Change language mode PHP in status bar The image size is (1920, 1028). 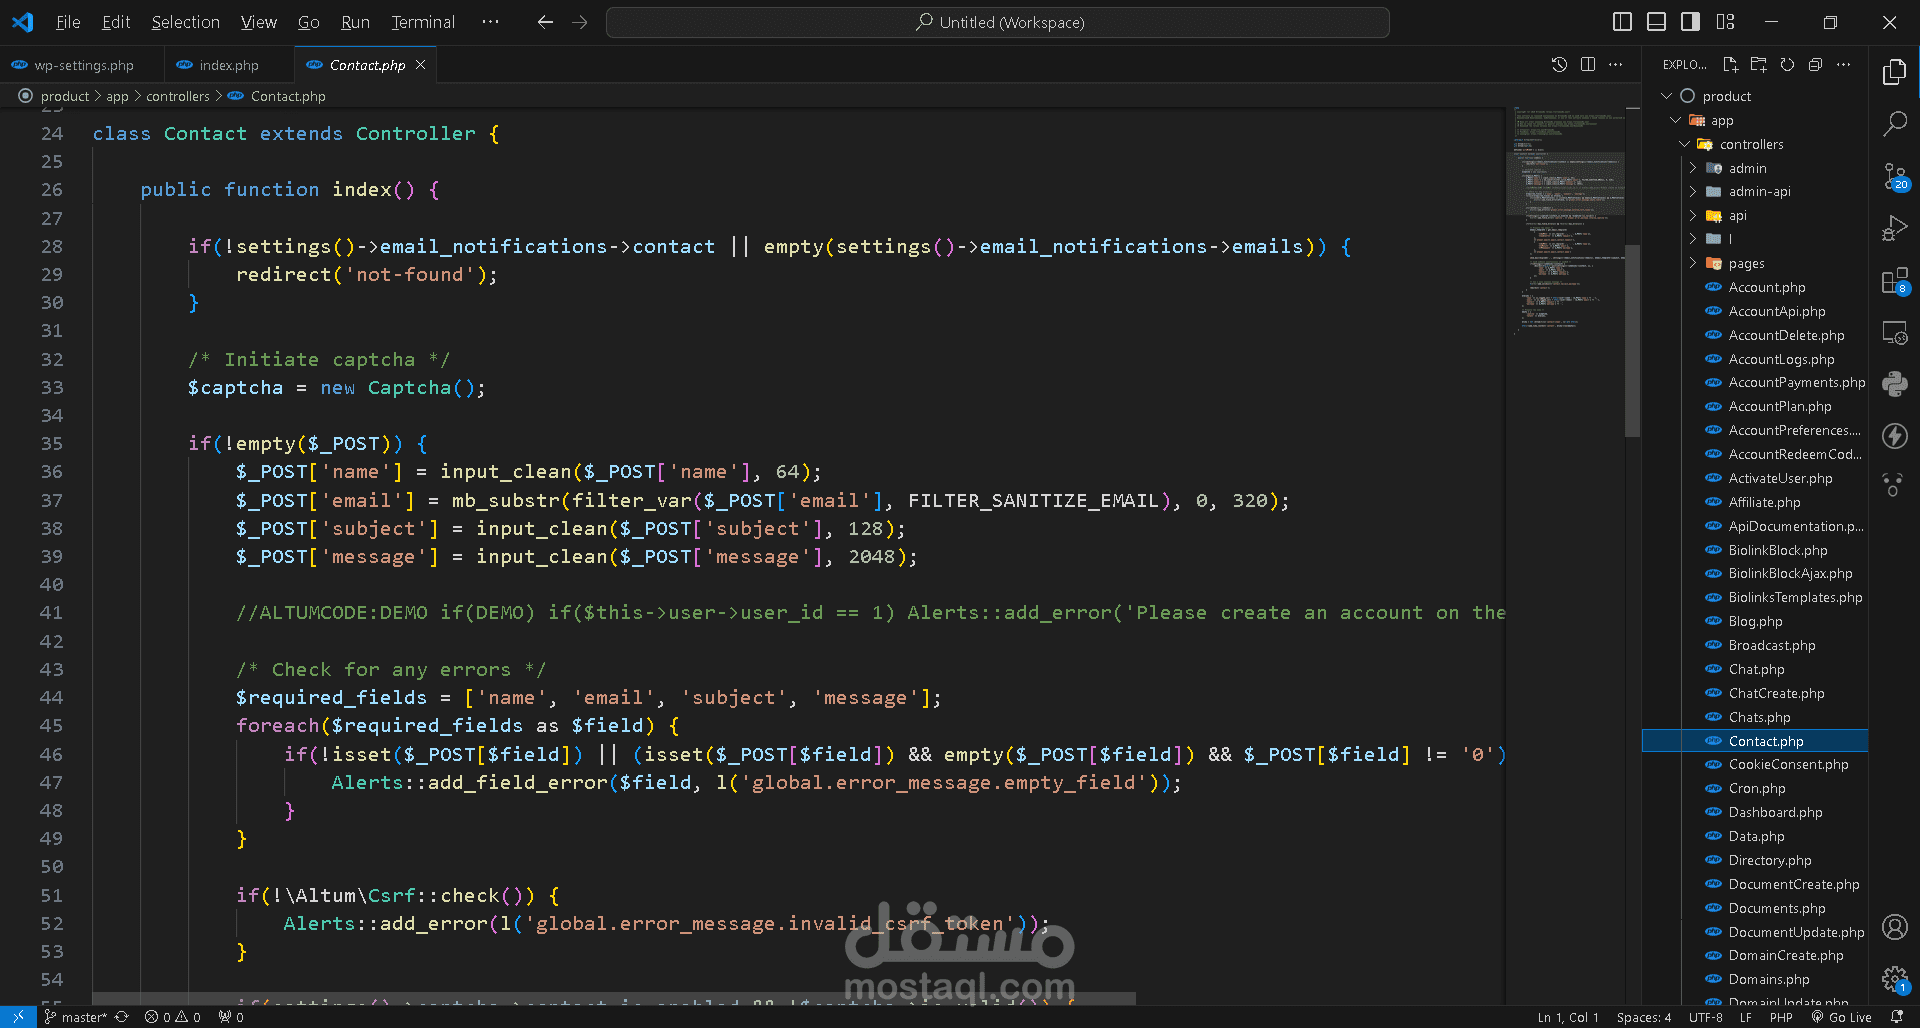click(1781, 1017)
